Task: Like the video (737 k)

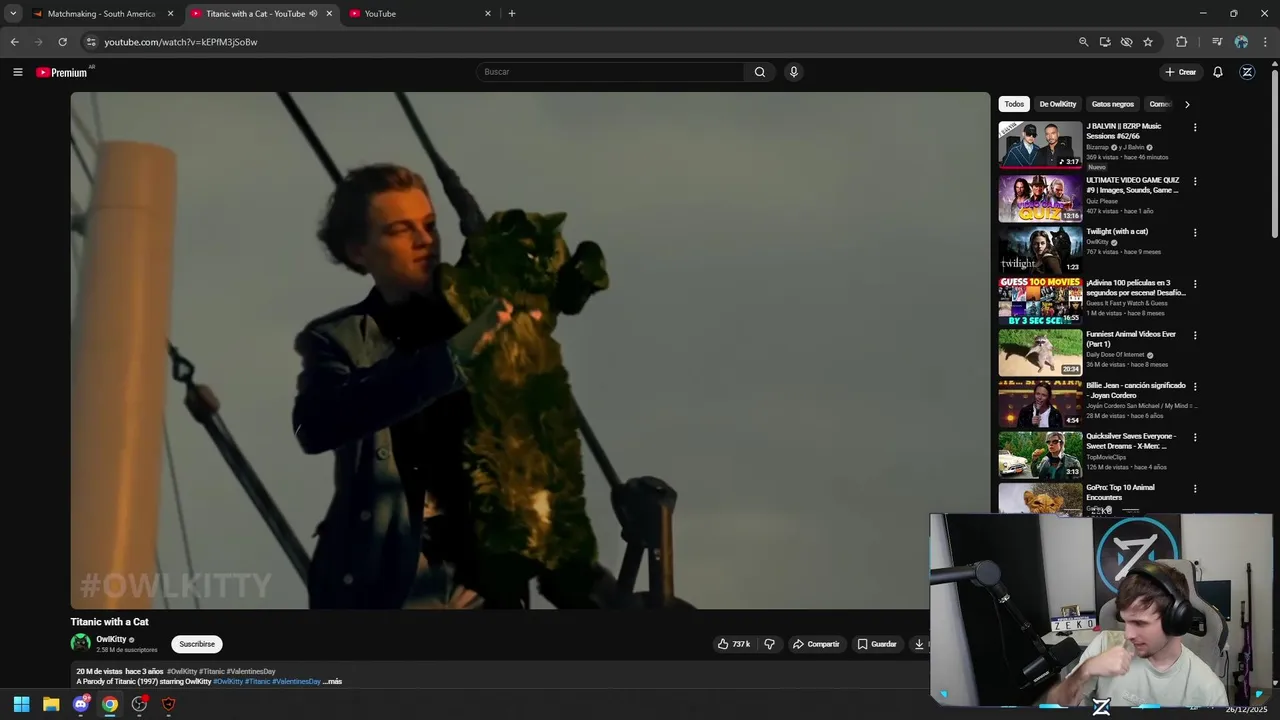Action: click(733, 644)
